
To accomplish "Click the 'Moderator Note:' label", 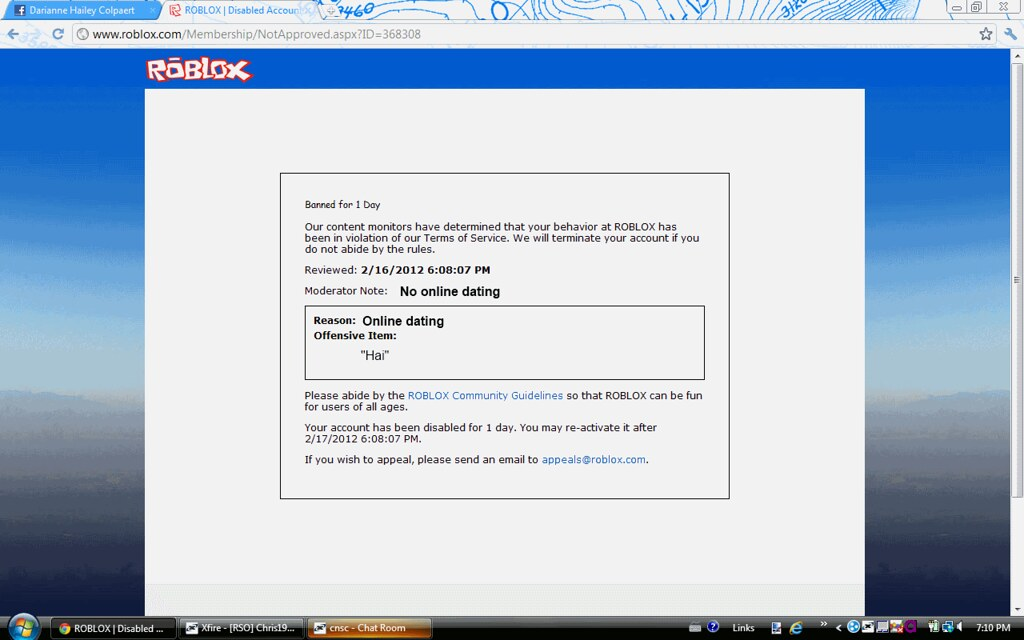I will 345,291.
